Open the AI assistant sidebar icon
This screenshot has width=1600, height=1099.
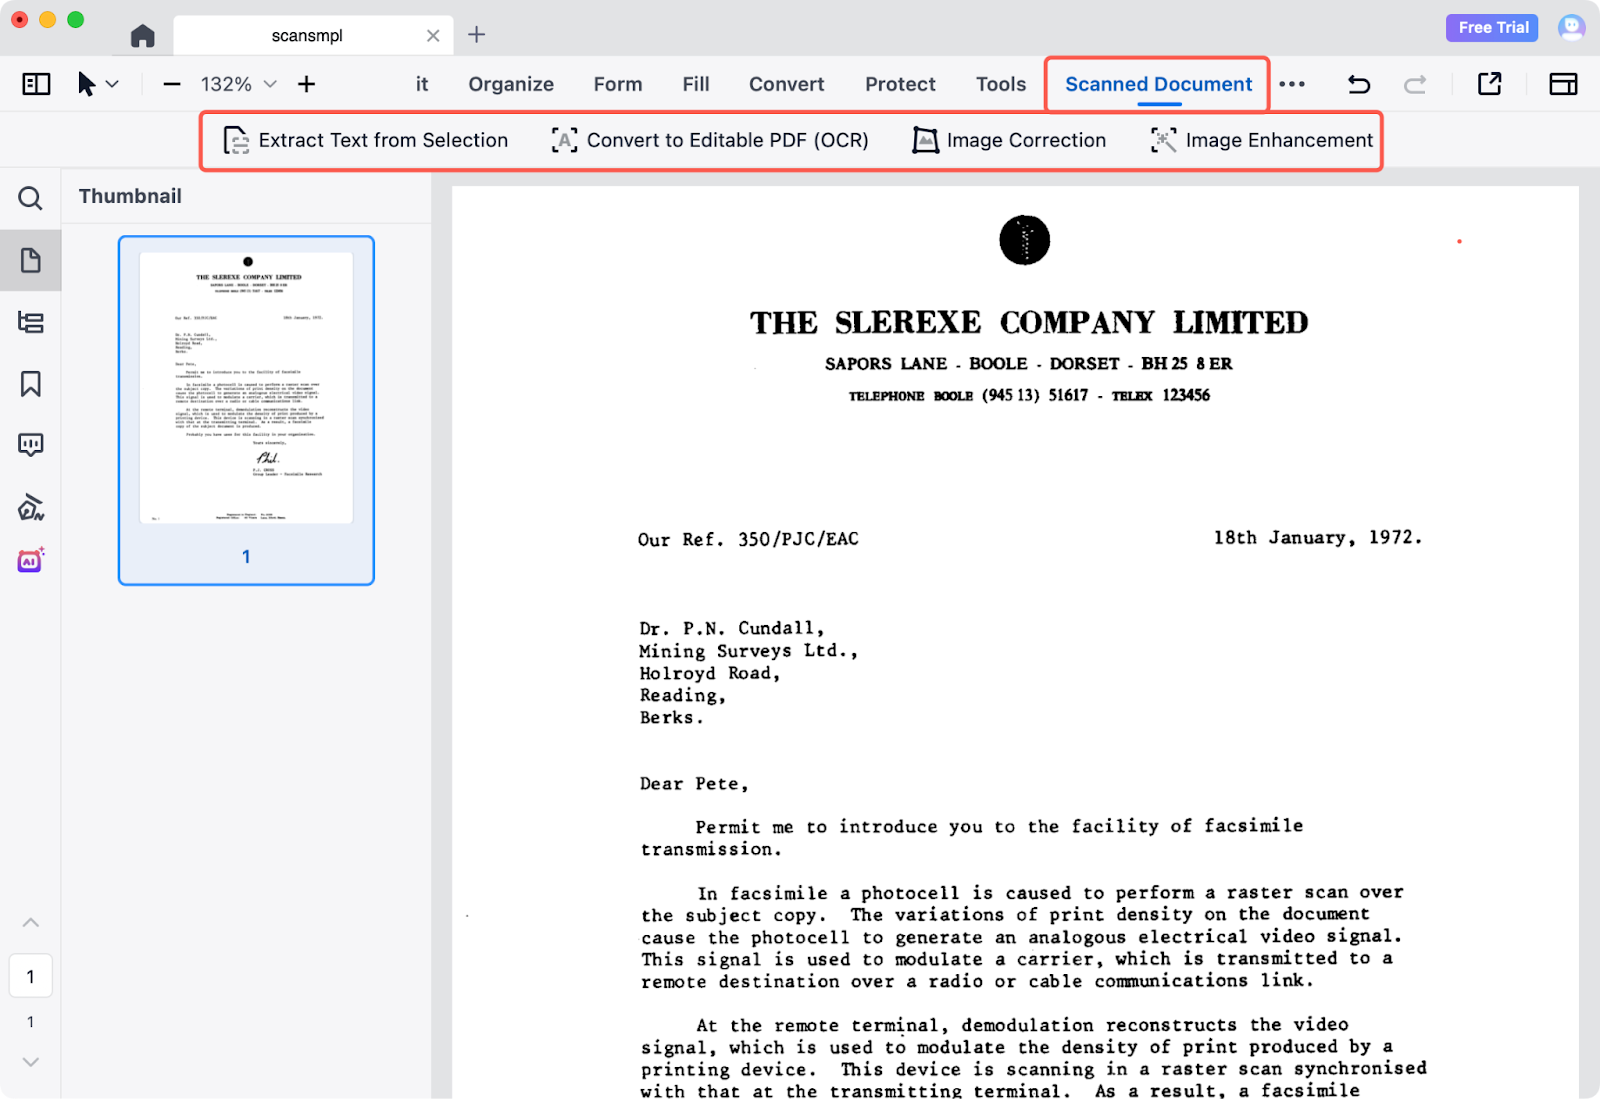point(30,561)
